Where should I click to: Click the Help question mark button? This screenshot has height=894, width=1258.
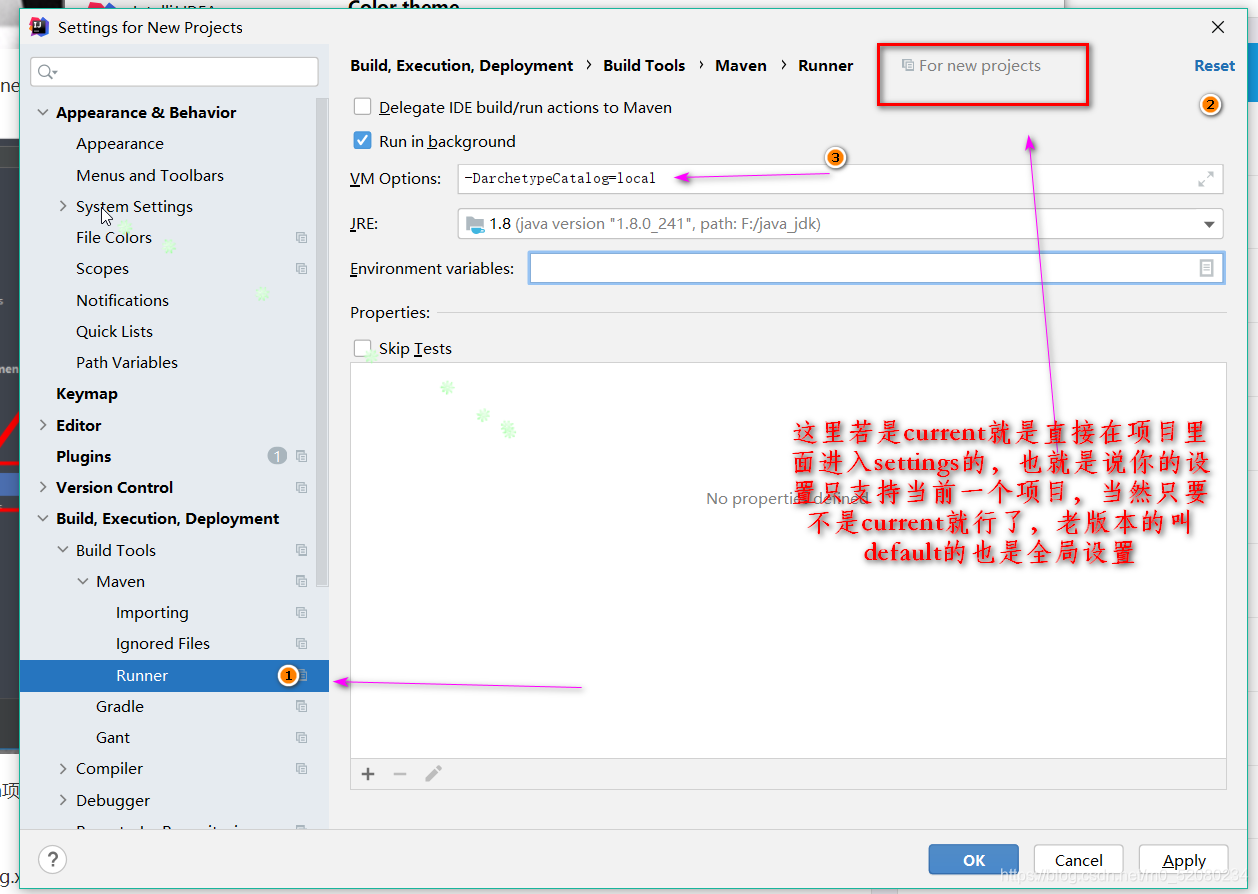click(52, 859)
